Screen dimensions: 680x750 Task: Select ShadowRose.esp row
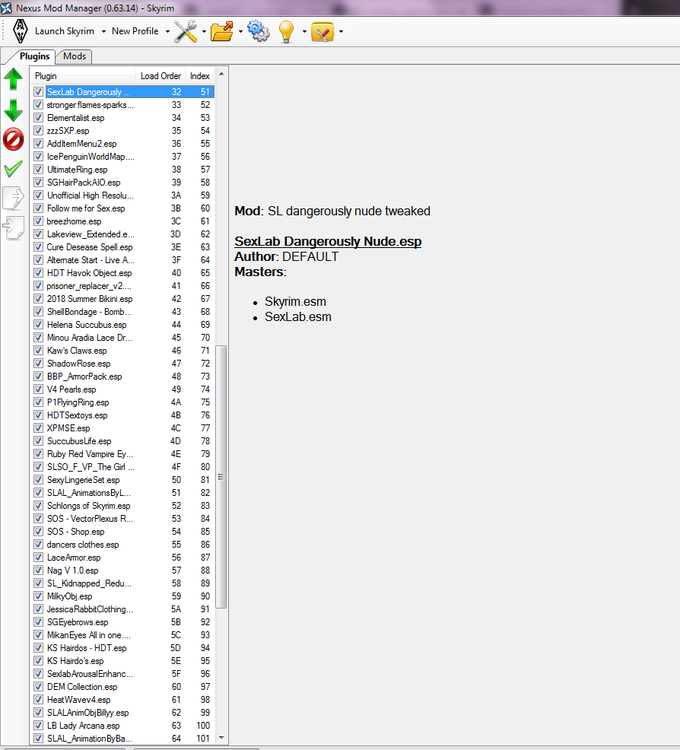point(123,363)
